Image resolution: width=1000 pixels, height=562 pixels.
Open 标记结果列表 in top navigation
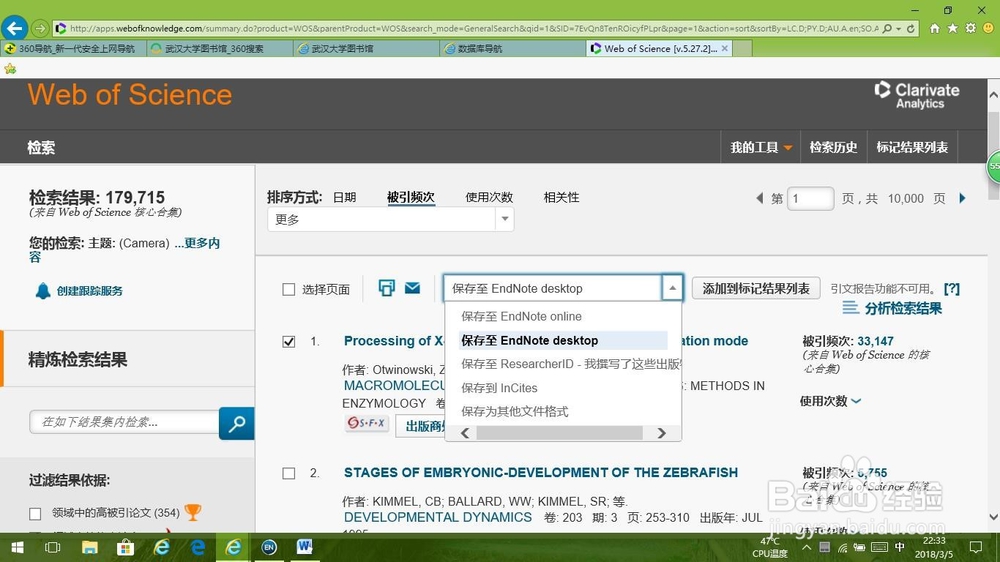(912, 147)
